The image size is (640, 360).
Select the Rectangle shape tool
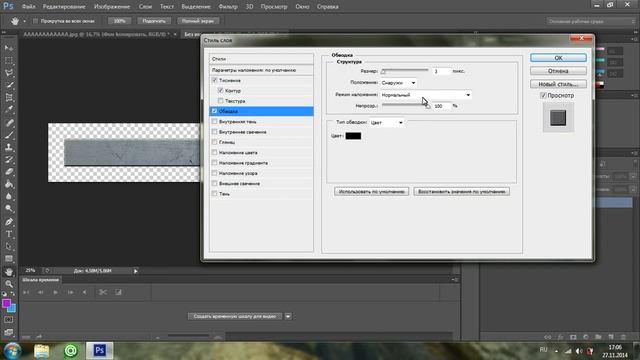coord(9,259)
